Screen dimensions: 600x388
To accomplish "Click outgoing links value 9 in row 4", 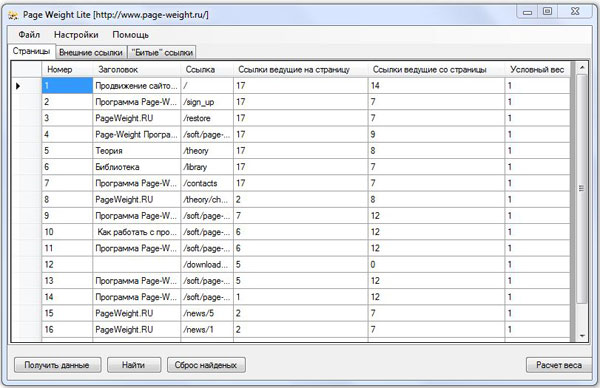I will point(436,135).
